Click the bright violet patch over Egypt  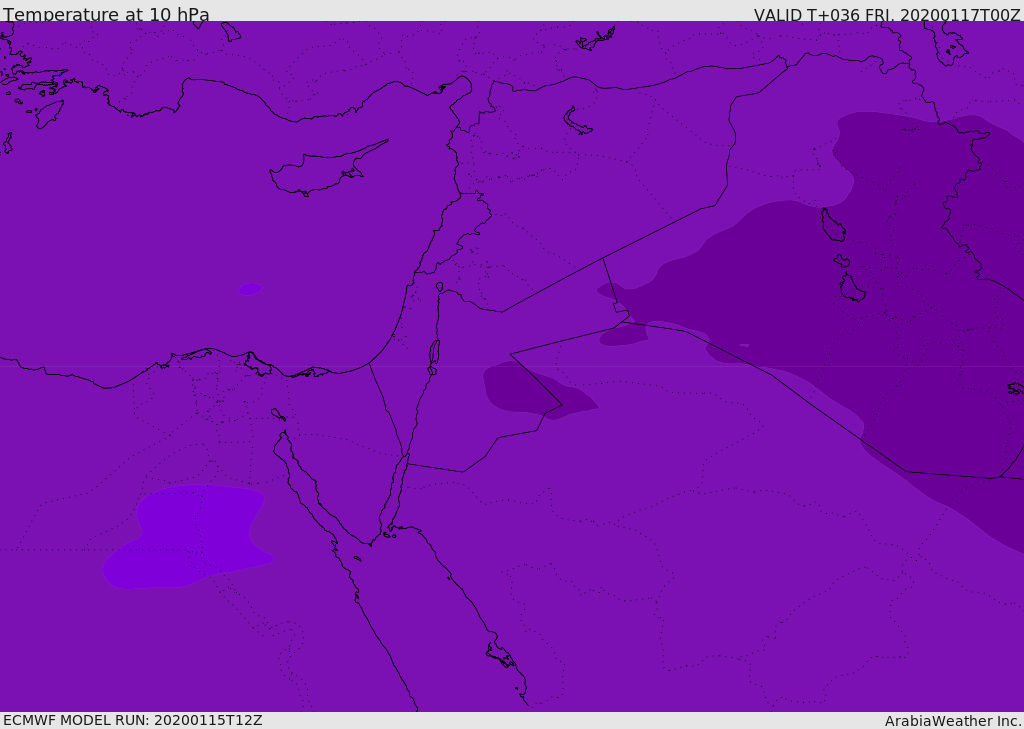point(192,534)
